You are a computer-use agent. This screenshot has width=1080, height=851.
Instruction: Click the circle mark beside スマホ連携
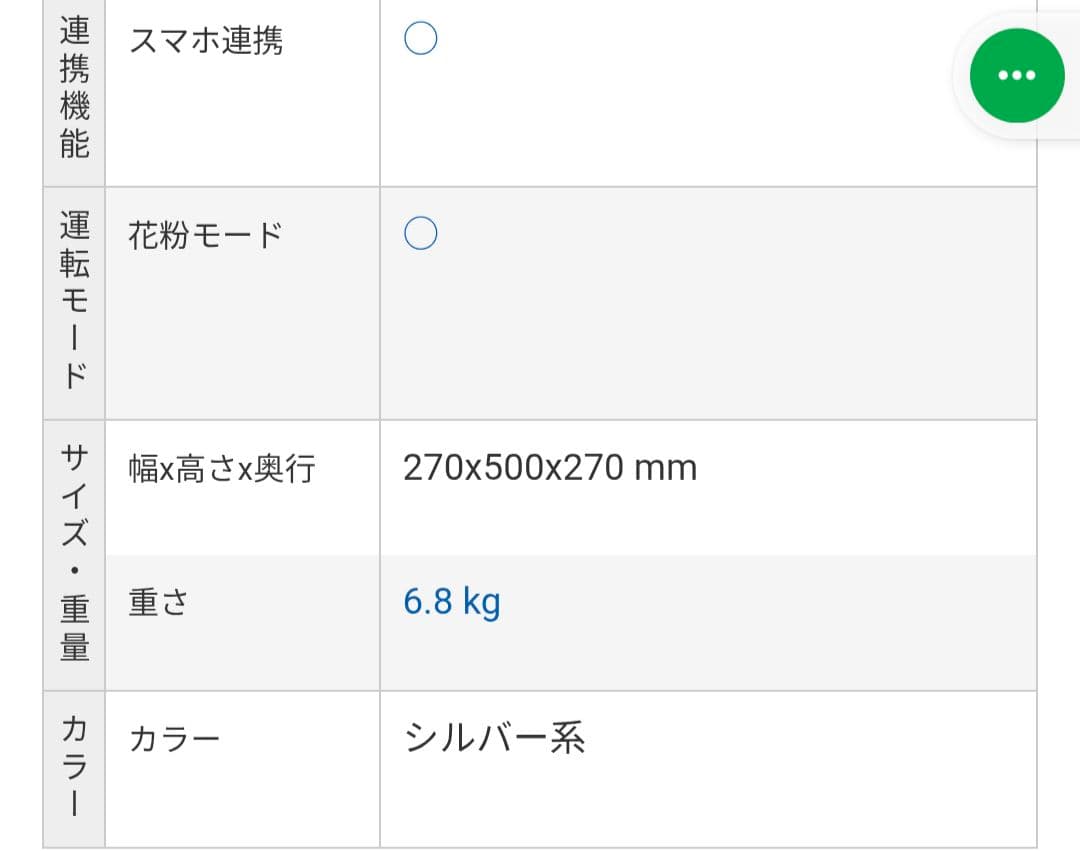(x=420, y=38)
